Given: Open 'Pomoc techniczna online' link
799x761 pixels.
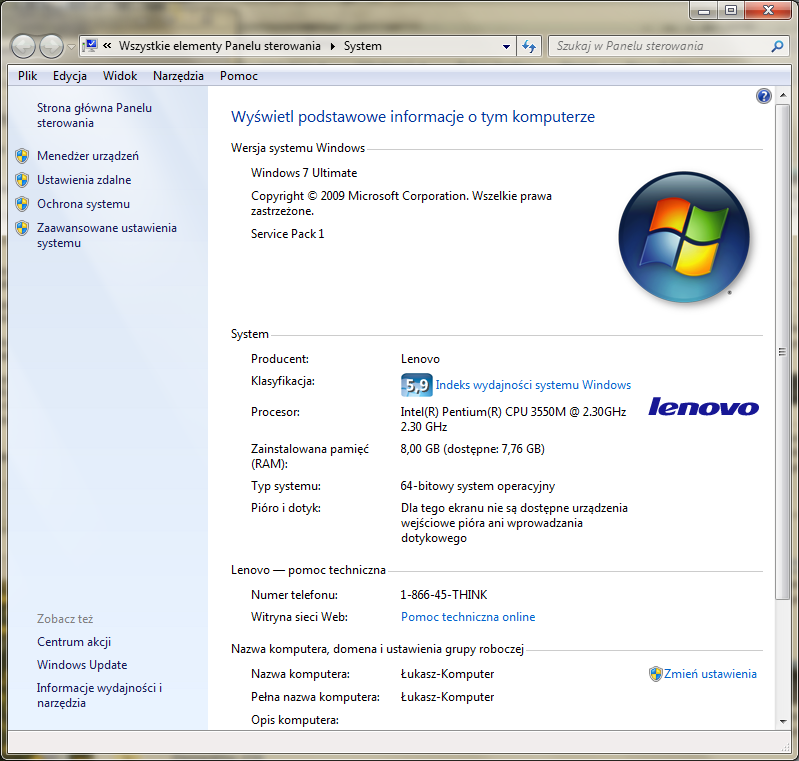Looking at the screenshot, I should click(x=468, y=617).
